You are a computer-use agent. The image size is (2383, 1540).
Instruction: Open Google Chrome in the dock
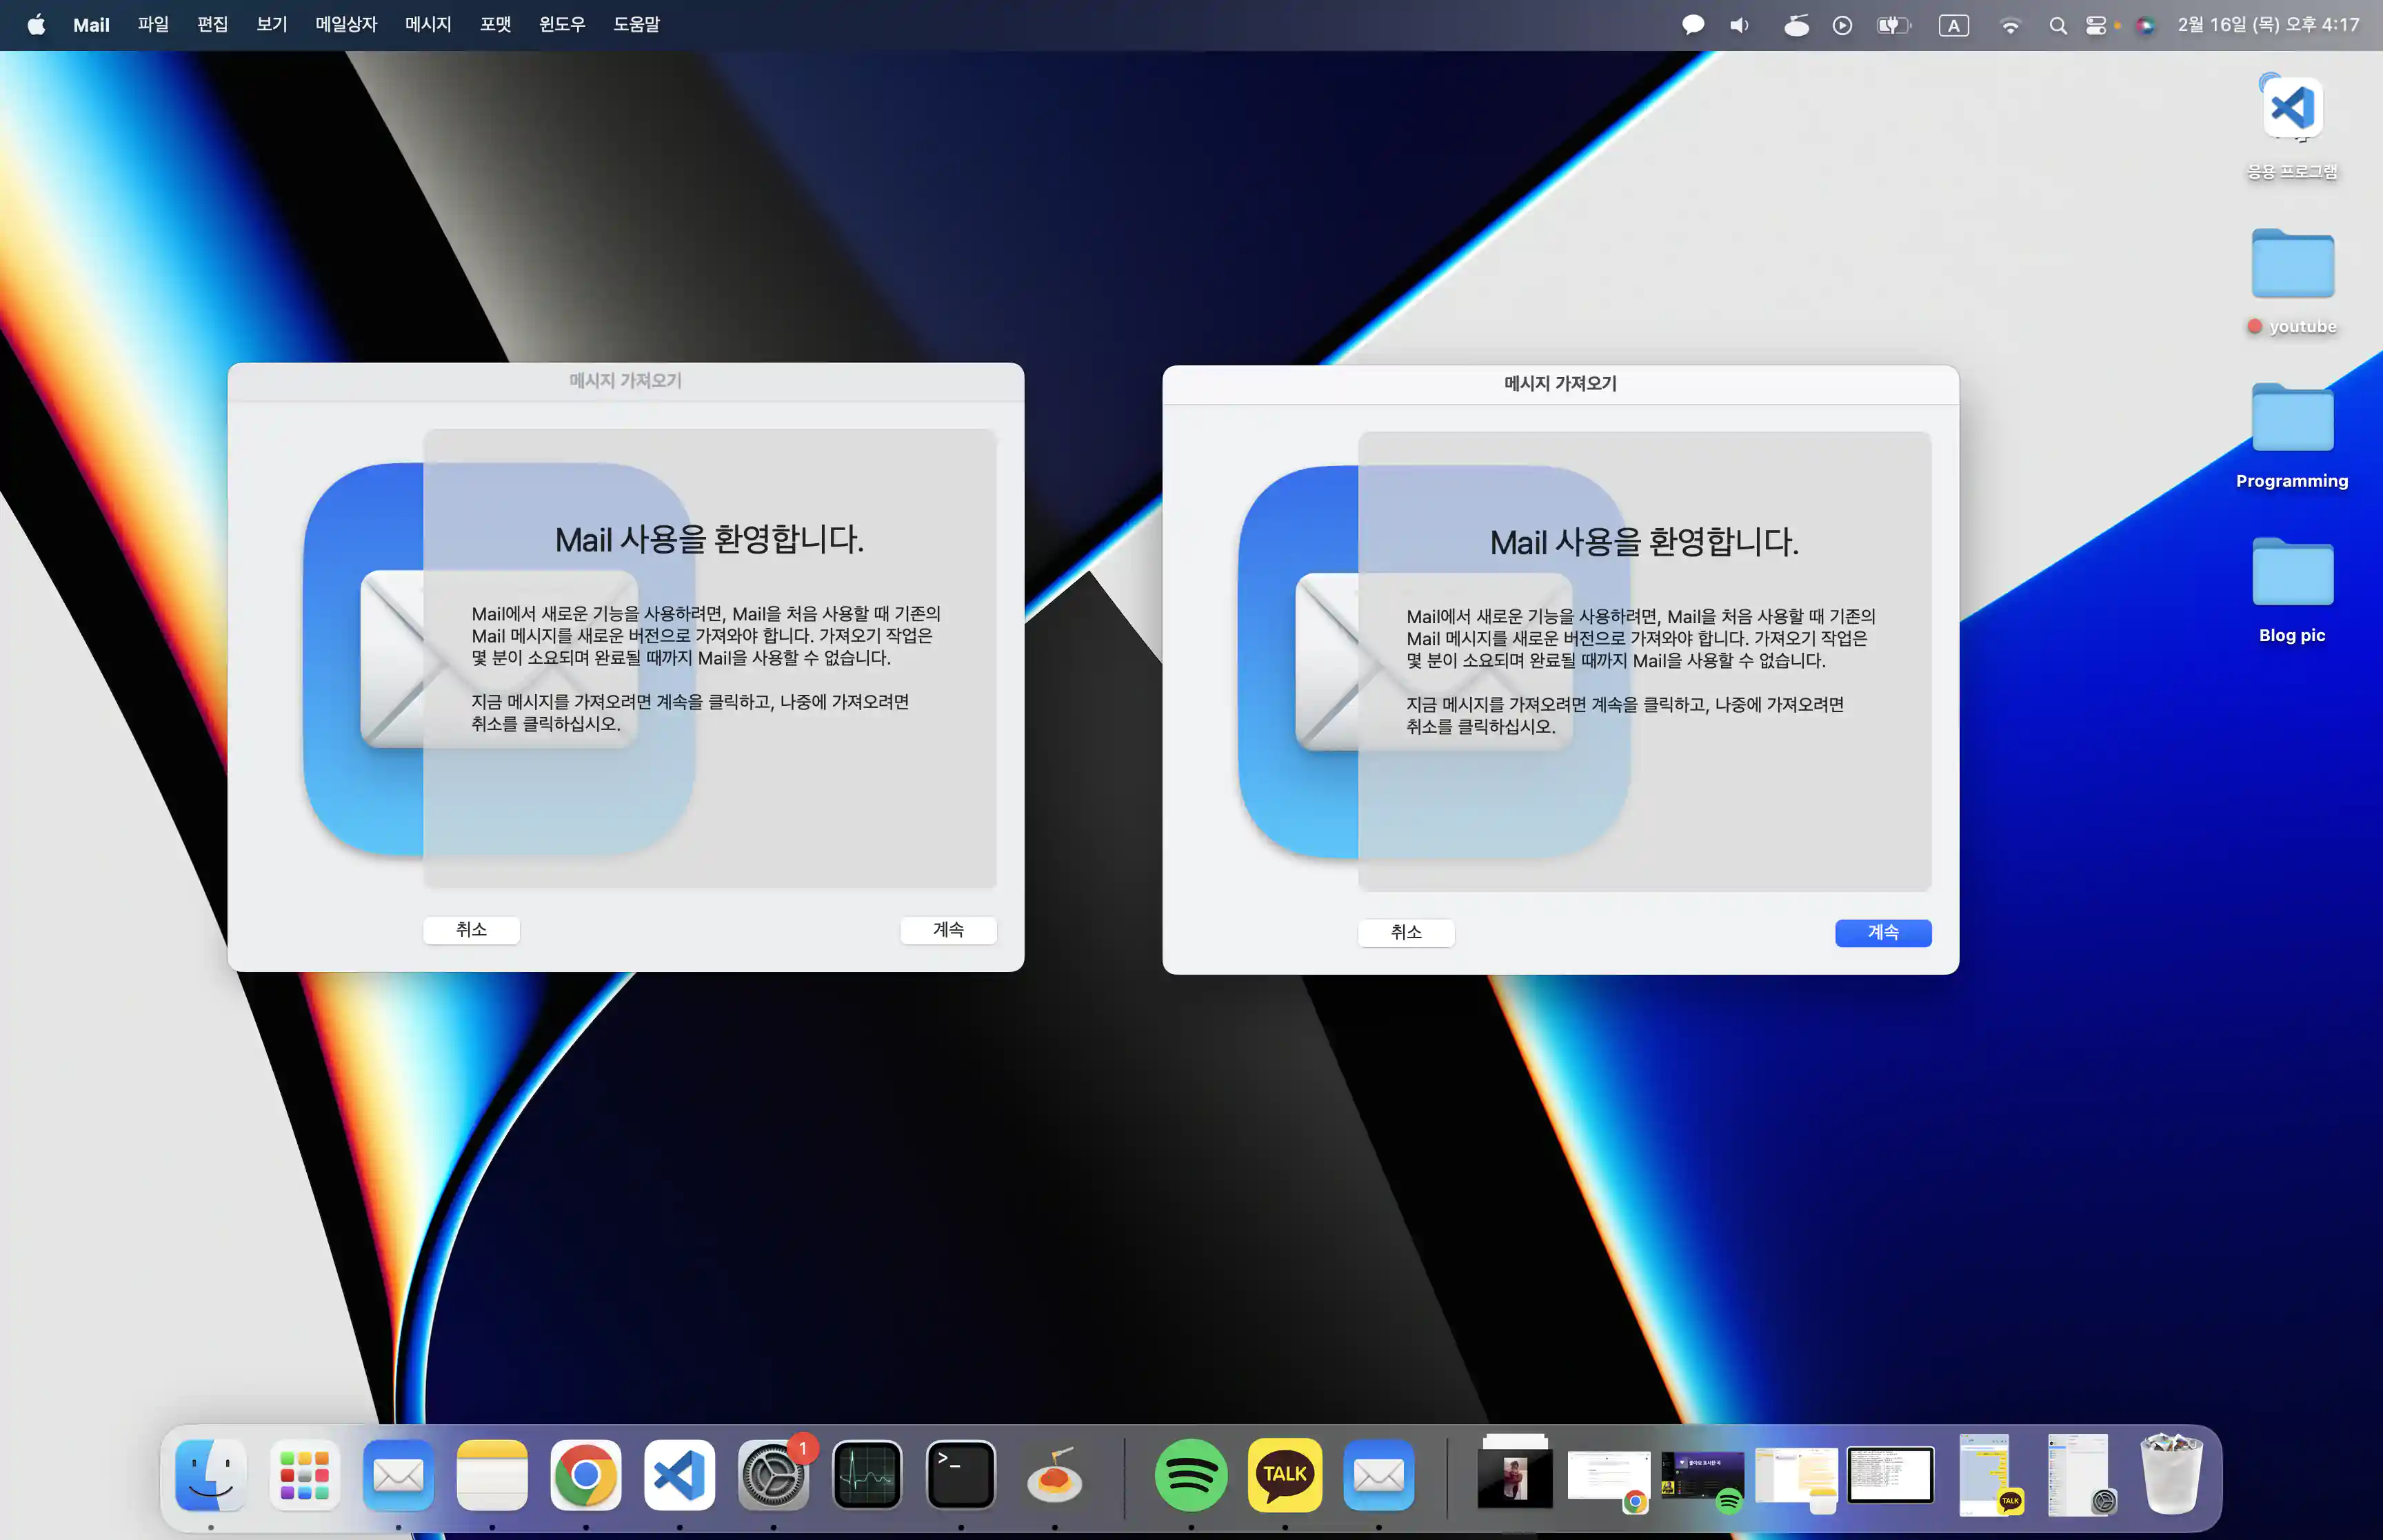[585, 1475]
